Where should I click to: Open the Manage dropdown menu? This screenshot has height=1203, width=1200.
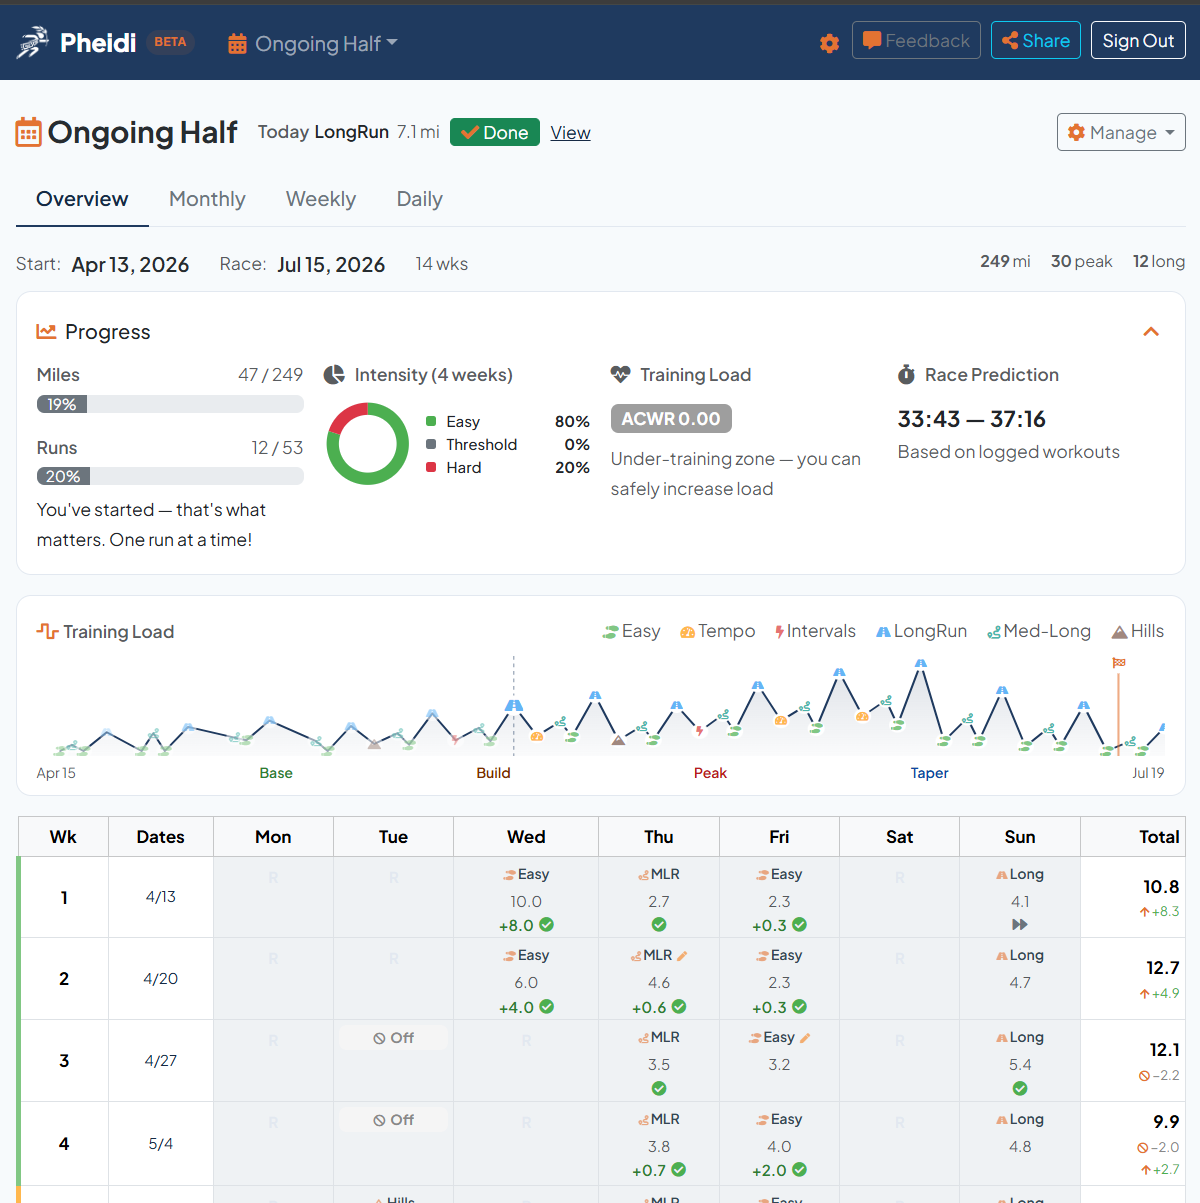pos(1121,132)
